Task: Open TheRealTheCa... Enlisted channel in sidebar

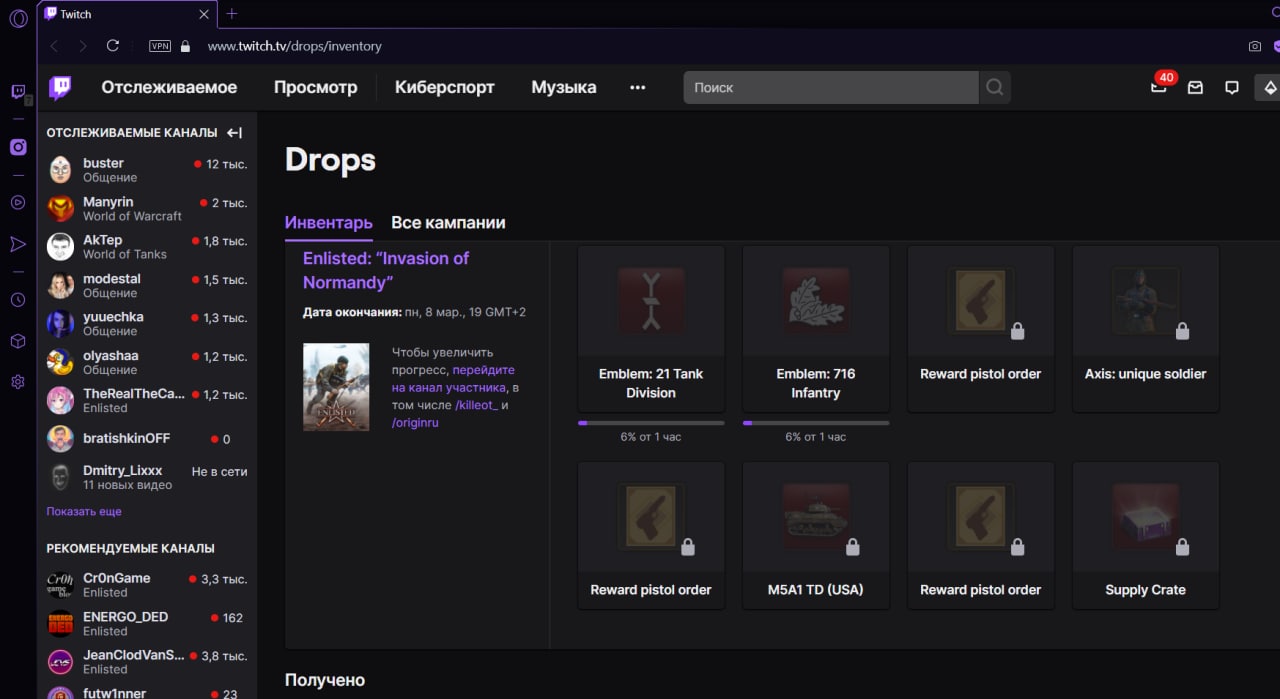Action: (147, 400)
